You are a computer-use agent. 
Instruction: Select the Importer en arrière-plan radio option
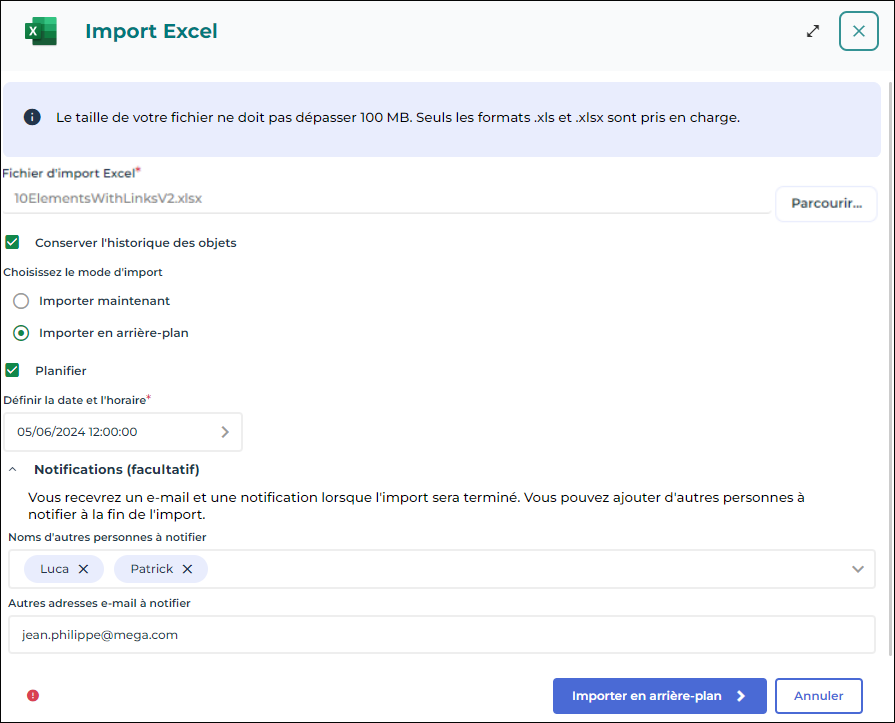[21, 333]
